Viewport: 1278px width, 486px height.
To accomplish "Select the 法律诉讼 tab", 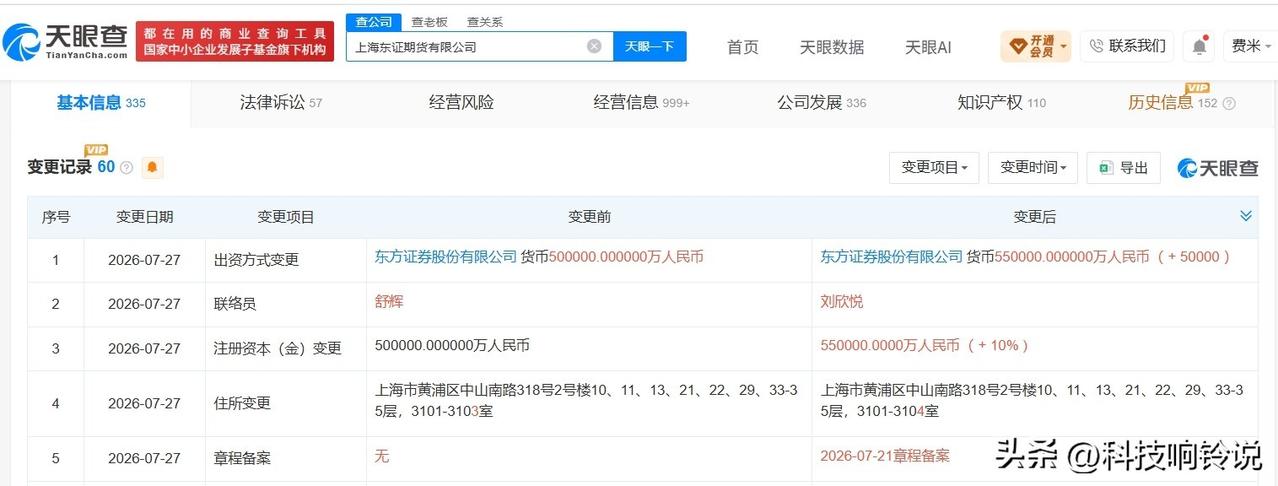I will (281, 102).
